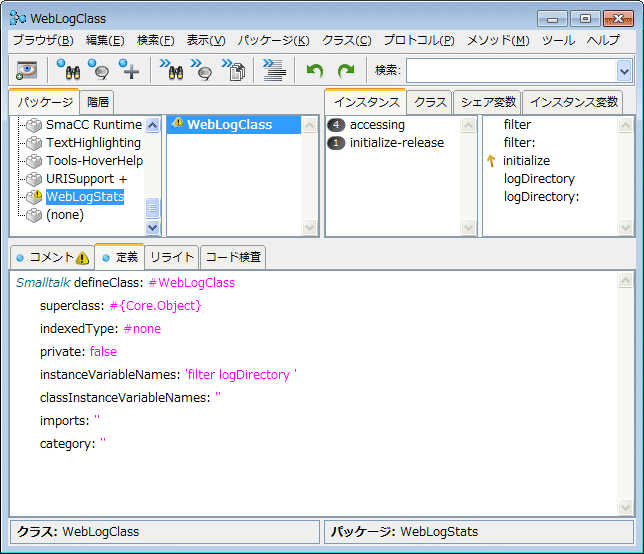Select the URISupport + package
This screenshot has width=644, height=554.
point(86,179)
